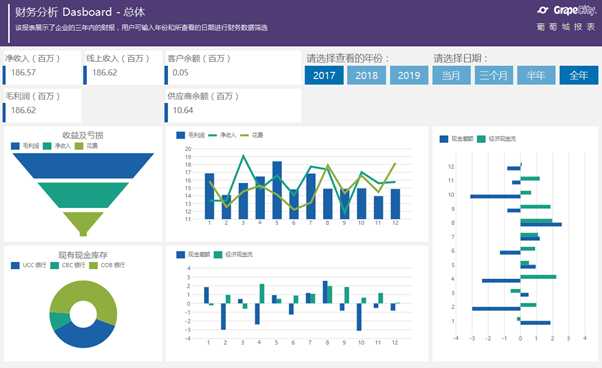Select the teal middle funnel segment

tap(83, 195)
